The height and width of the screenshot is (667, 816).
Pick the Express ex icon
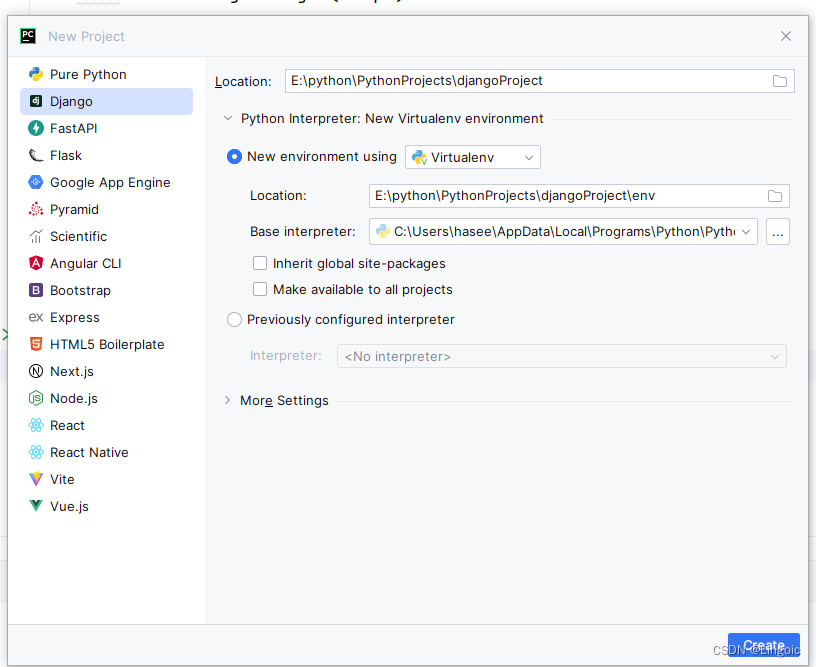[x=36, y=317]
